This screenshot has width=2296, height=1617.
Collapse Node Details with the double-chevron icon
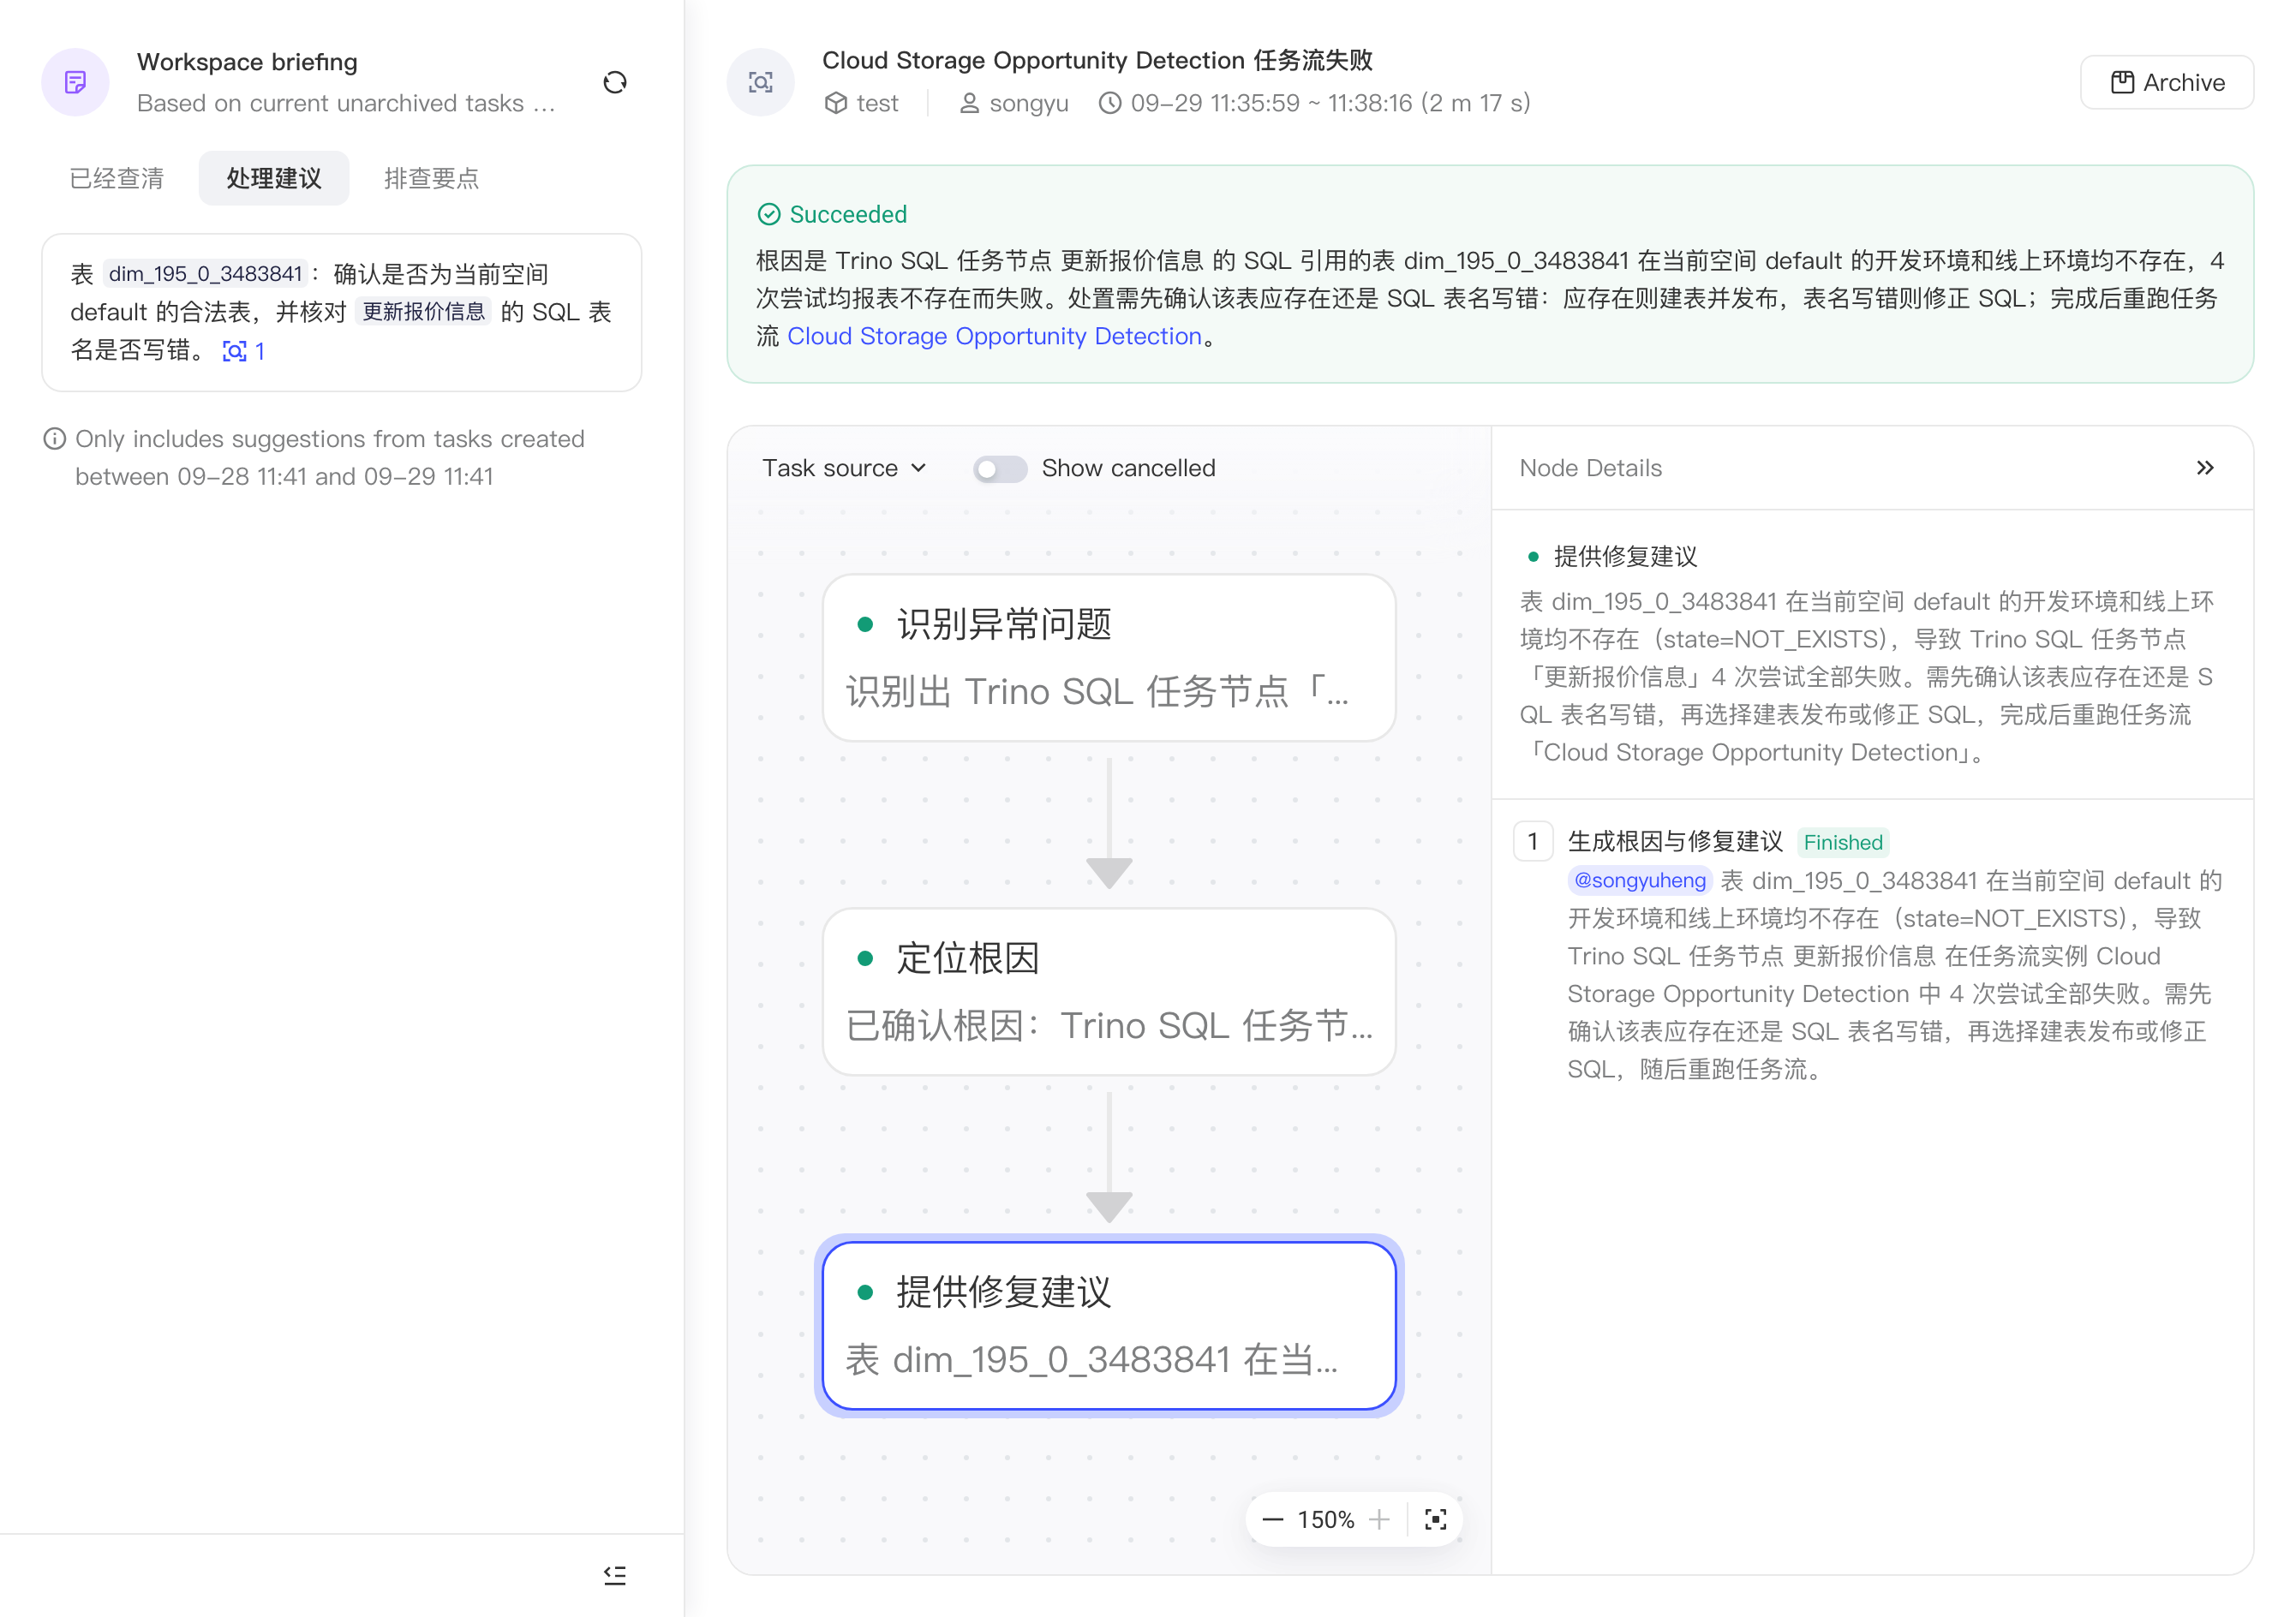pos(2205,468)
